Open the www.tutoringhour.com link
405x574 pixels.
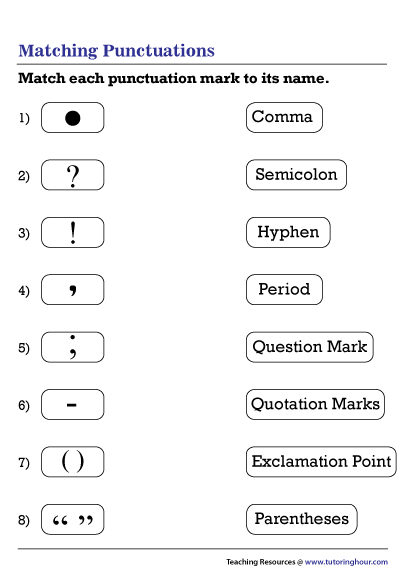[346, 562]
